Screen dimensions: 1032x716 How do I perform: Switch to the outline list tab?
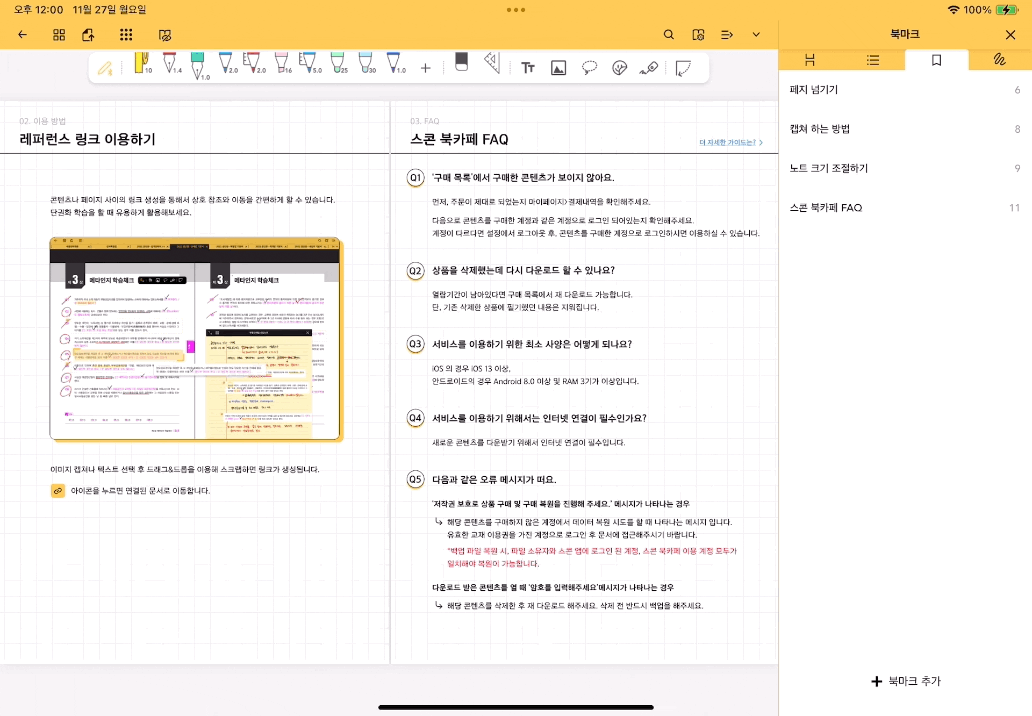(x=873, y=60)
